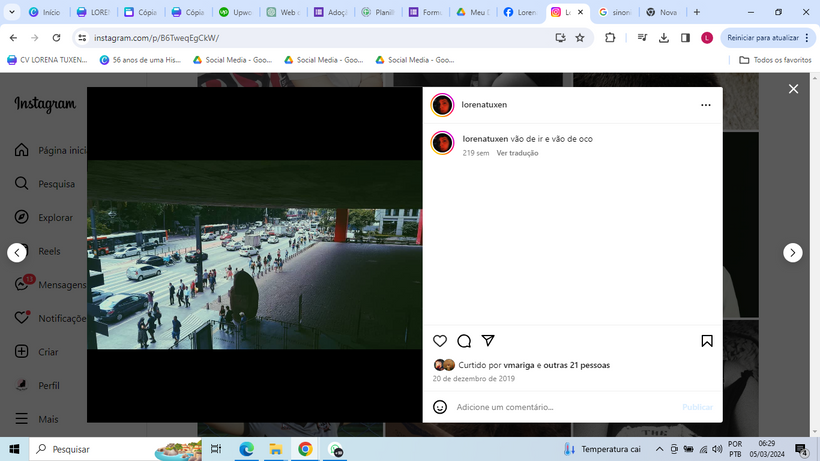Open Chrome profile avatar L

pyautogui.click(x=707, y=38)
